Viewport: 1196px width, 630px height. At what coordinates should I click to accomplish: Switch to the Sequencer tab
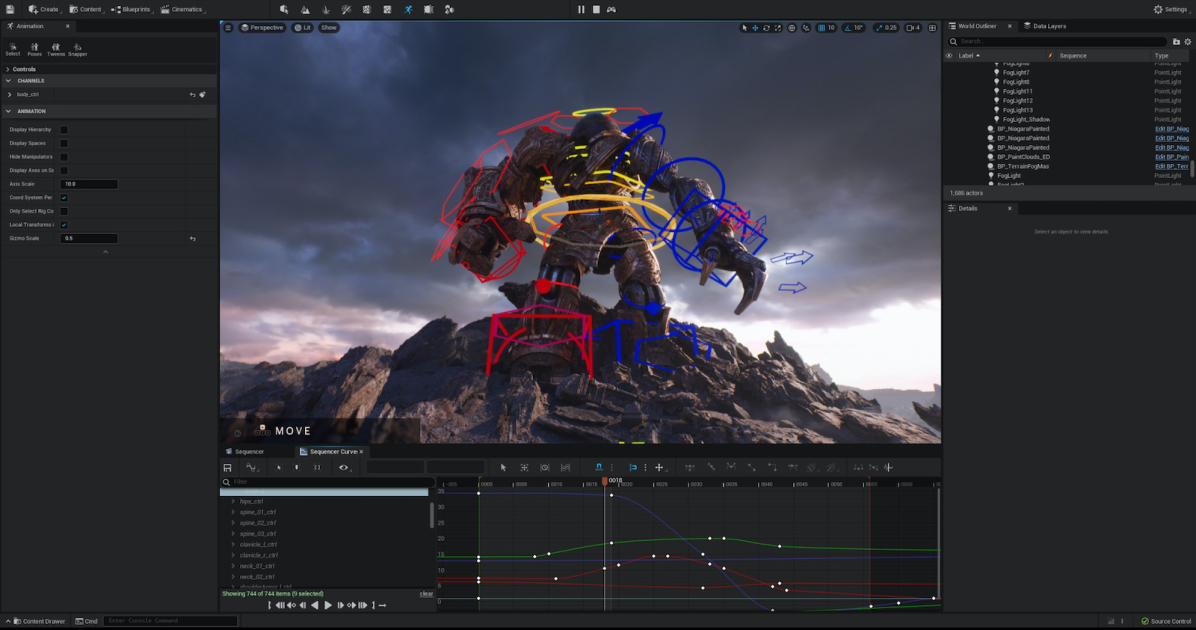point(248,451)
